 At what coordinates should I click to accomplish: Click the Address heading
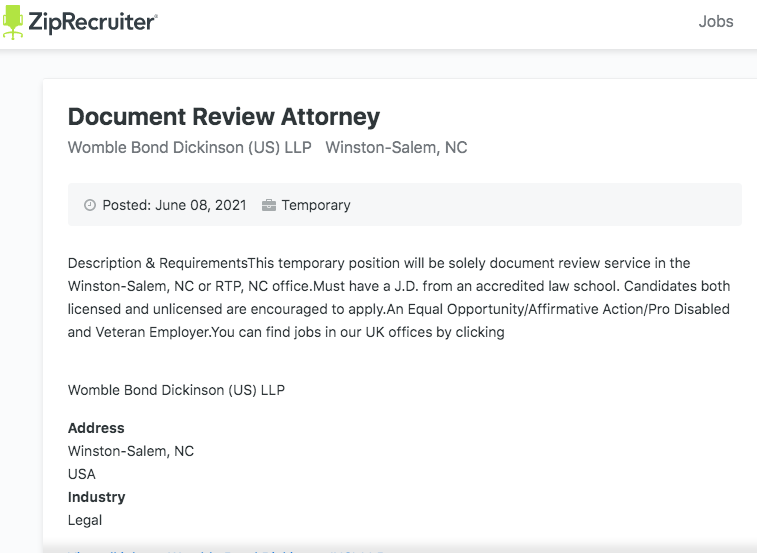(96, 428)
